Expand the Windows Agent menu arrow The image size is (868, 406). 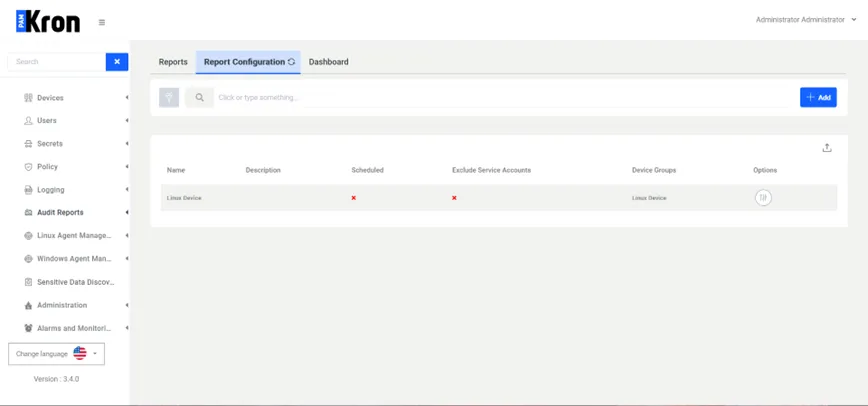pos(127,259)
